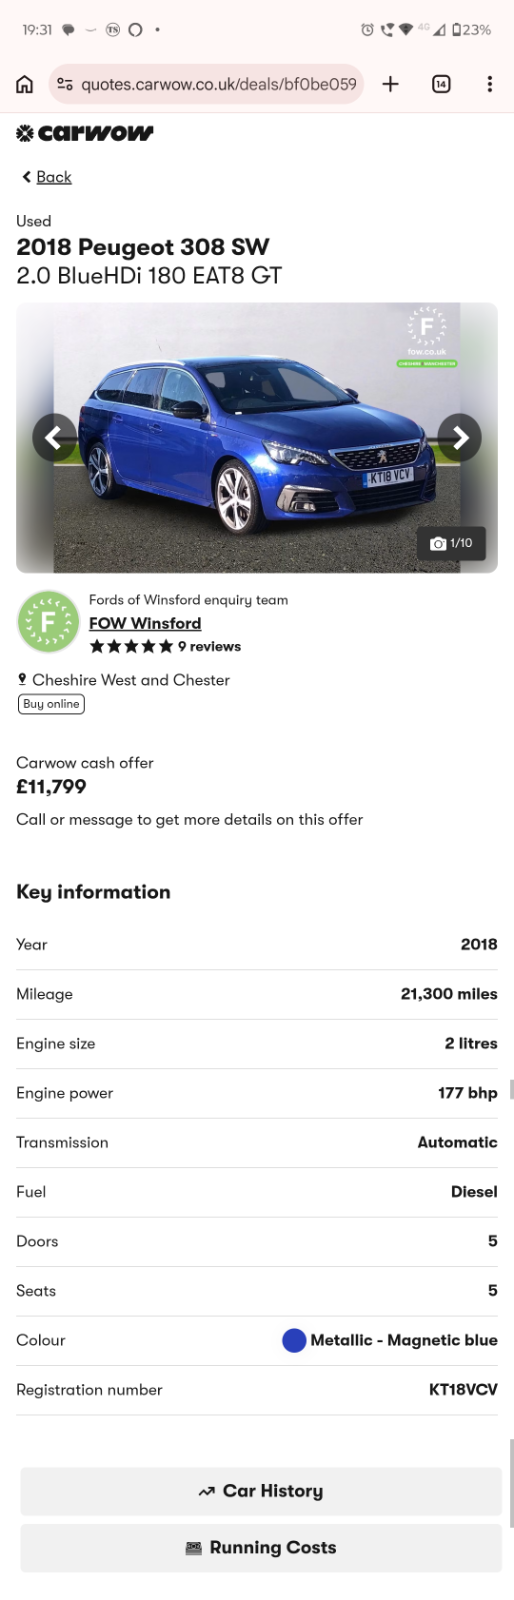This screenshot has width=514, height=1600.
Task: Tap the Fords of Winsford dealer logo
Action: click(47, 622)
